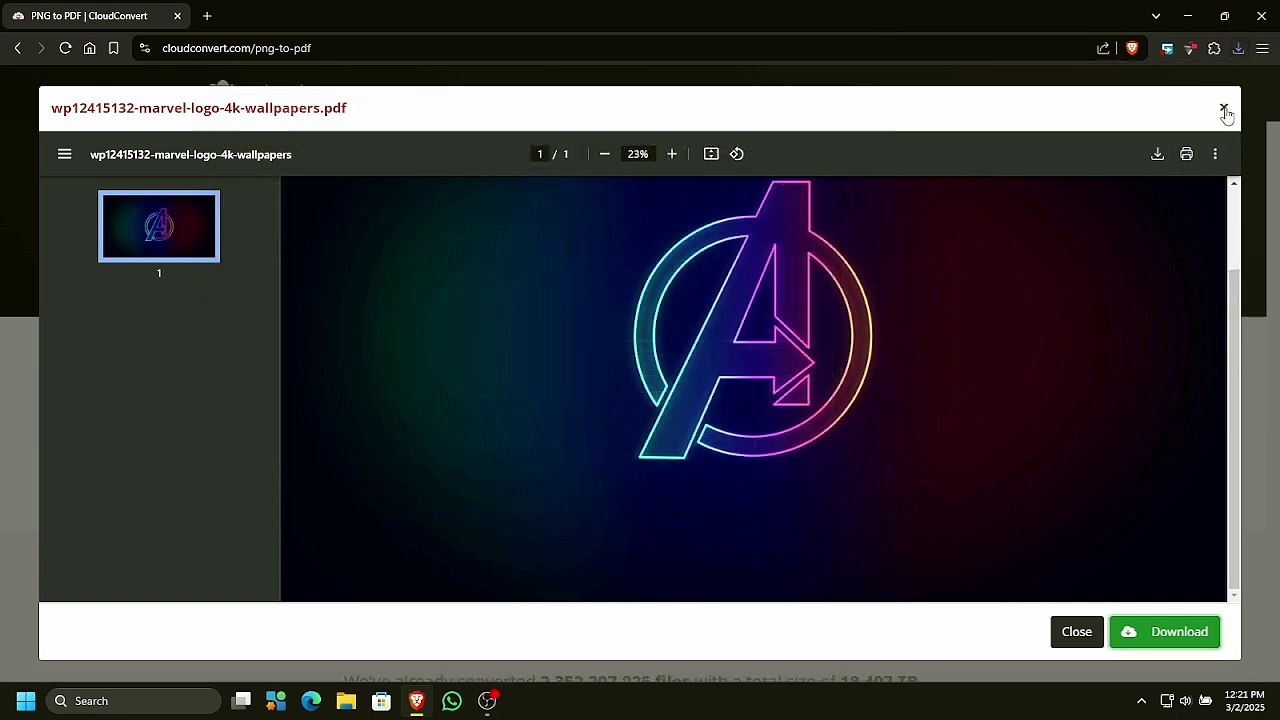Viewport: 1280px width, 720px height.
Task: Click the fit to page icon
Action: pos(711,154)
